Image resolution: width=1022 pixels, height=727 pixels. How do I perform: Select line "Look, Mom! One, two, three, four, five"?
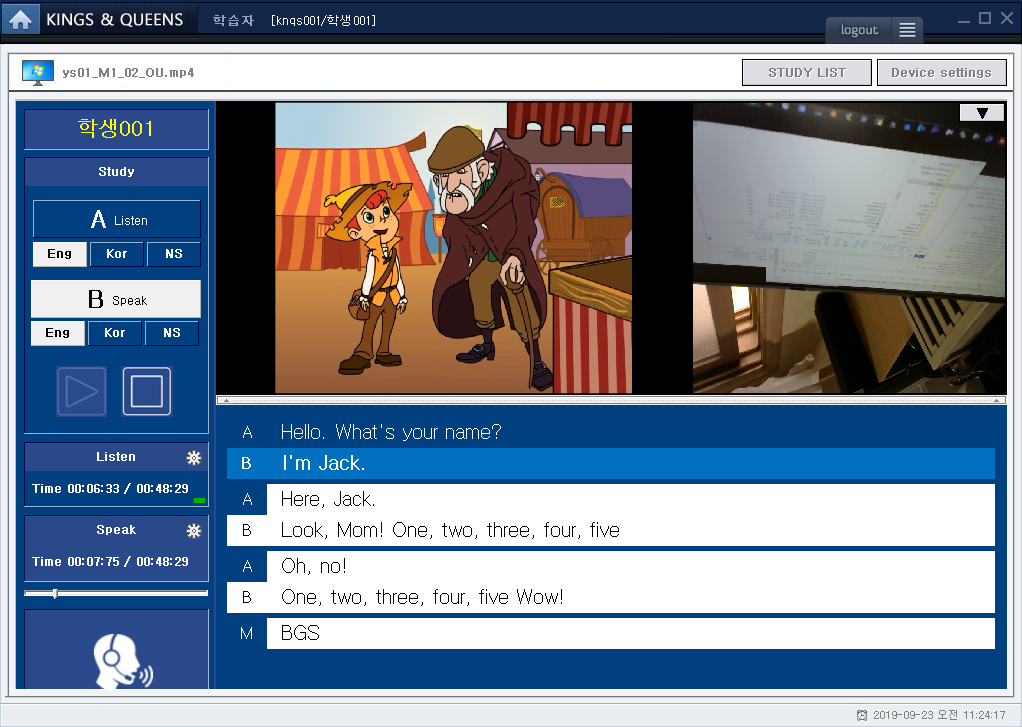point(611,530)
